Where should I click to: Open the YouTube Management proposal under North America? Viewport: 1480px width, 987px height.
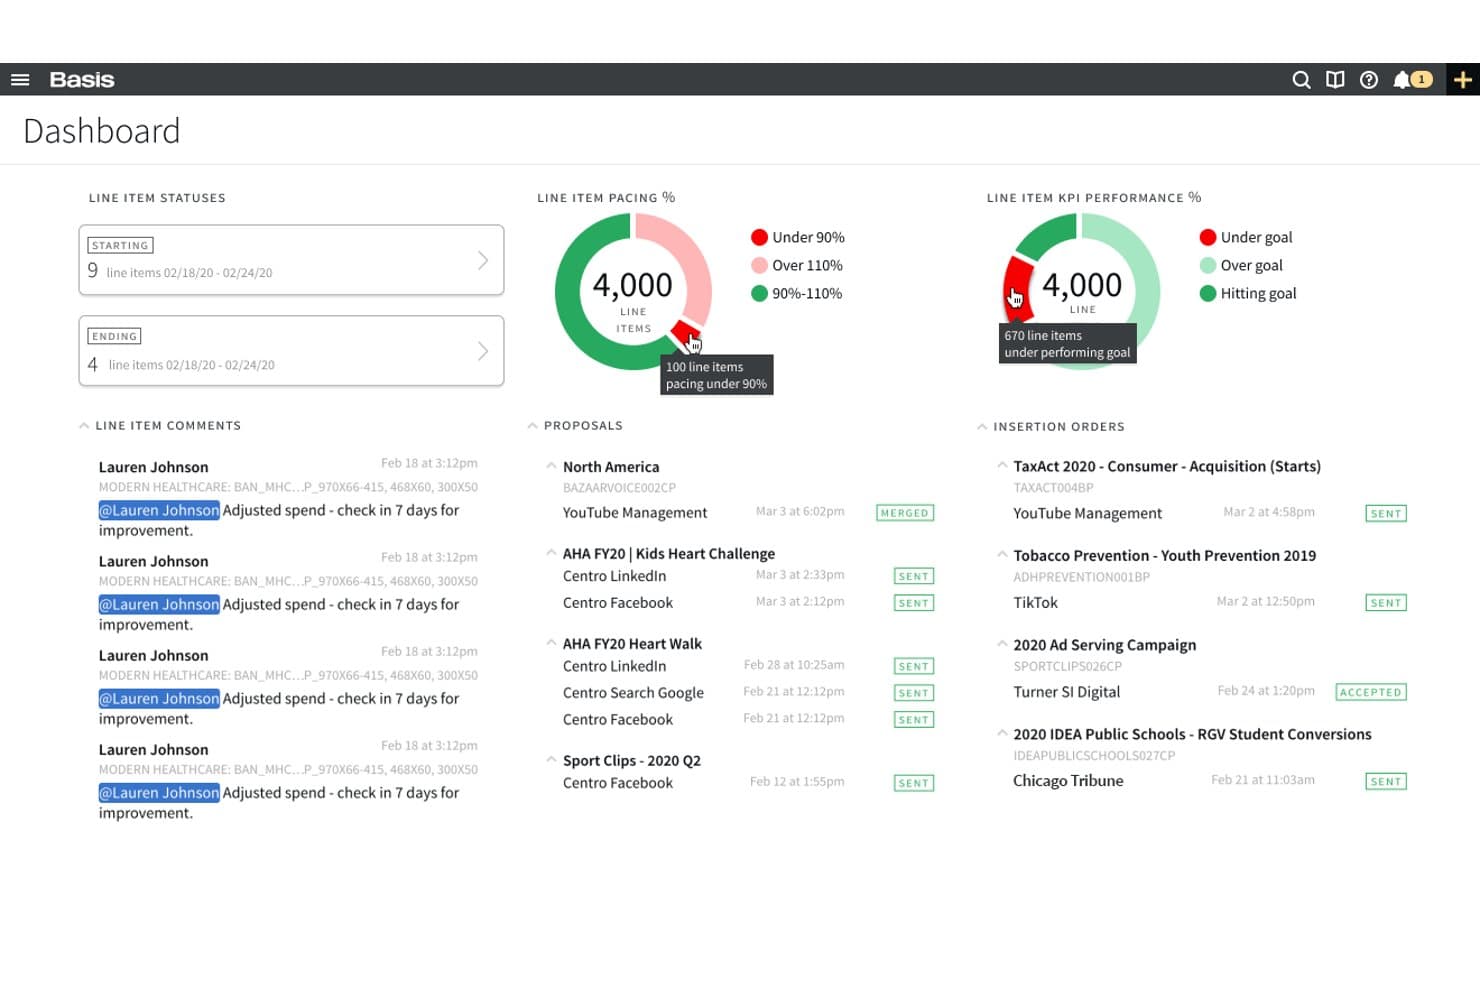point(635,513)
